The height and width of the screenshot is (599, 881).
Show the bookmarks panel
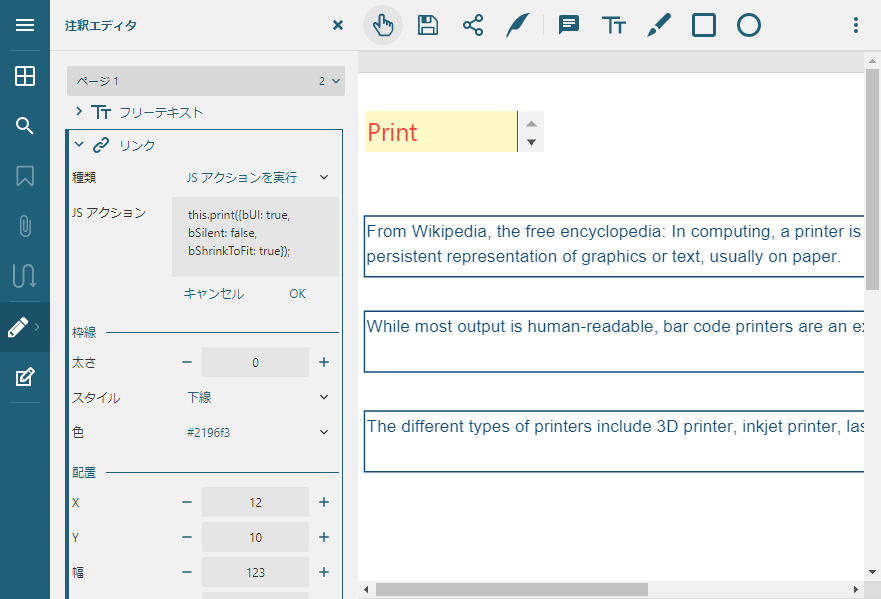pos(25,176)
